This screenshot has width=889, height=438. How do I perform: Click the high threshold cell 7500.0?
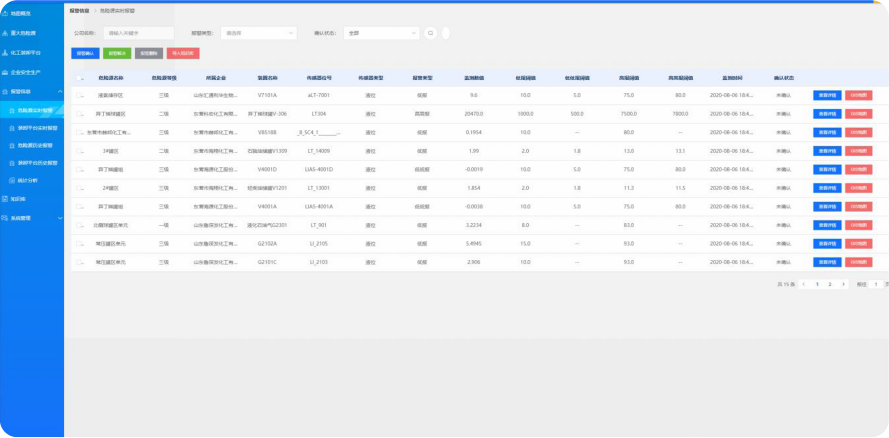click(x=628, y=114)
